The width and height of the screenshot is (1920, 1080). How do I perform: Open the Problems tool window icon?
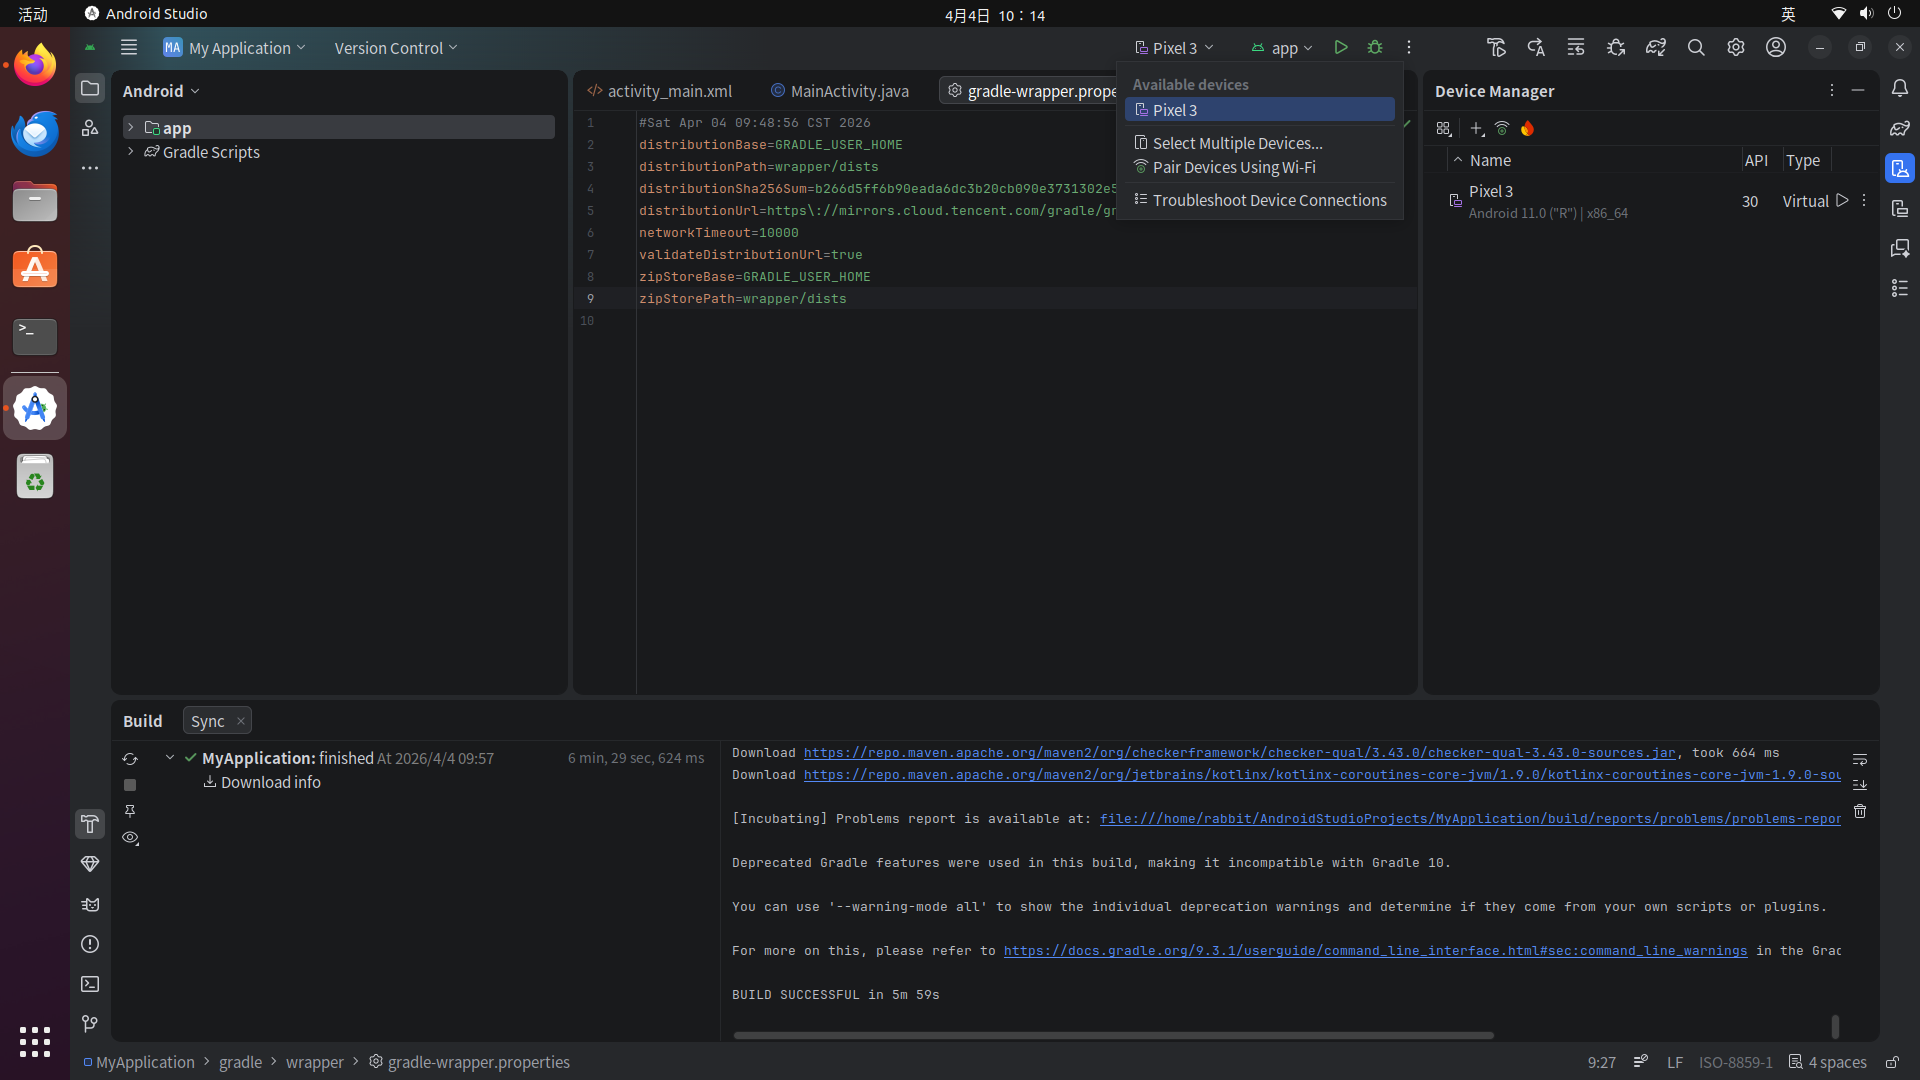[x=90, y=944]
